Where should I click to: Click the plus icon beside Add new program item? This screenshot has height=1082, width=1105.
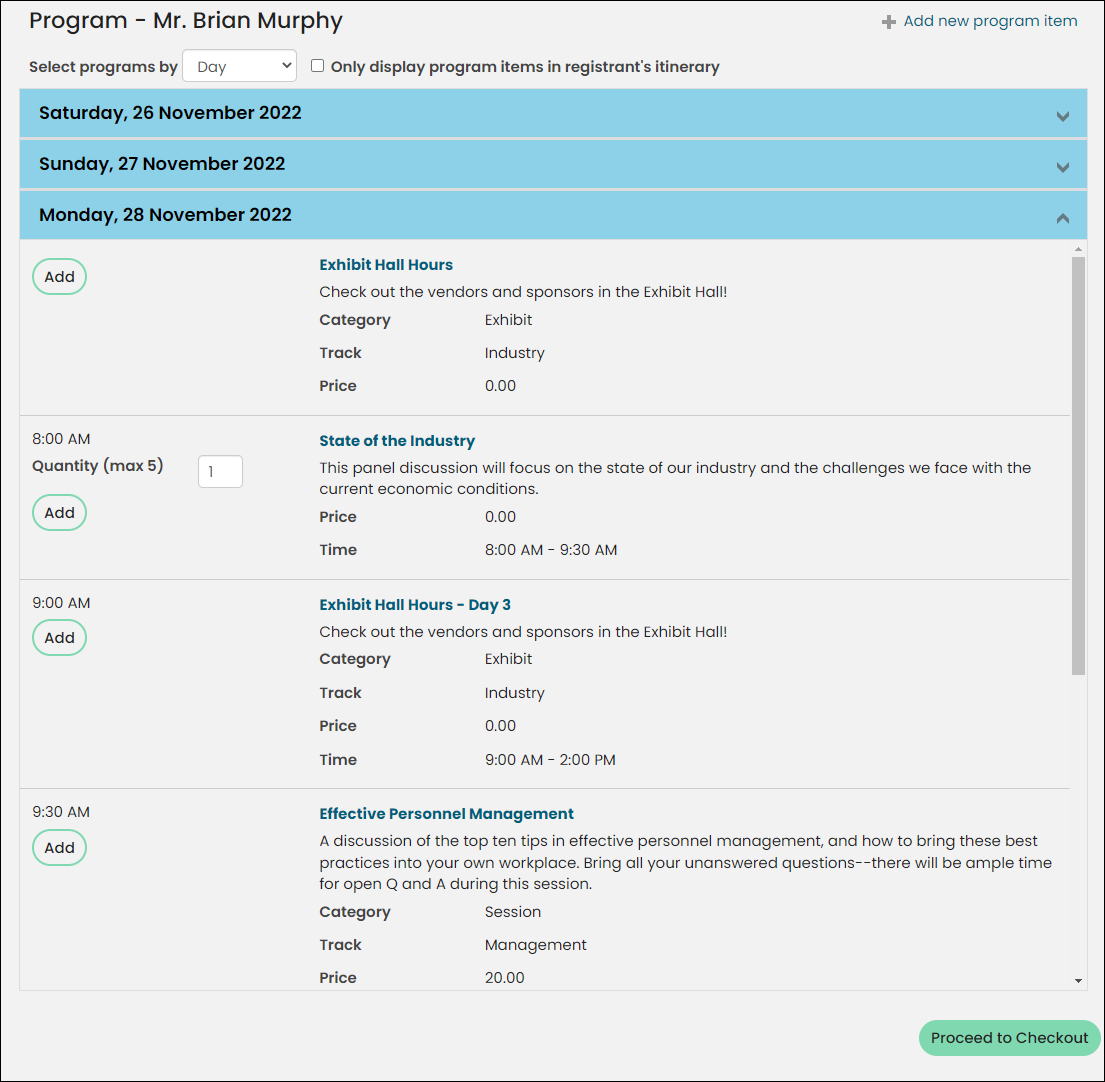coord(889,22)
